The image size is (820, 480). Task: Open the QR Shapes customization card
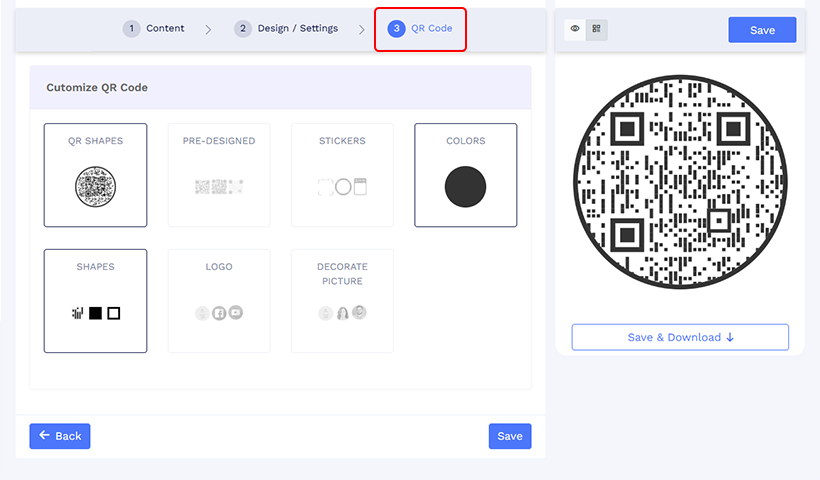(95, 175)
